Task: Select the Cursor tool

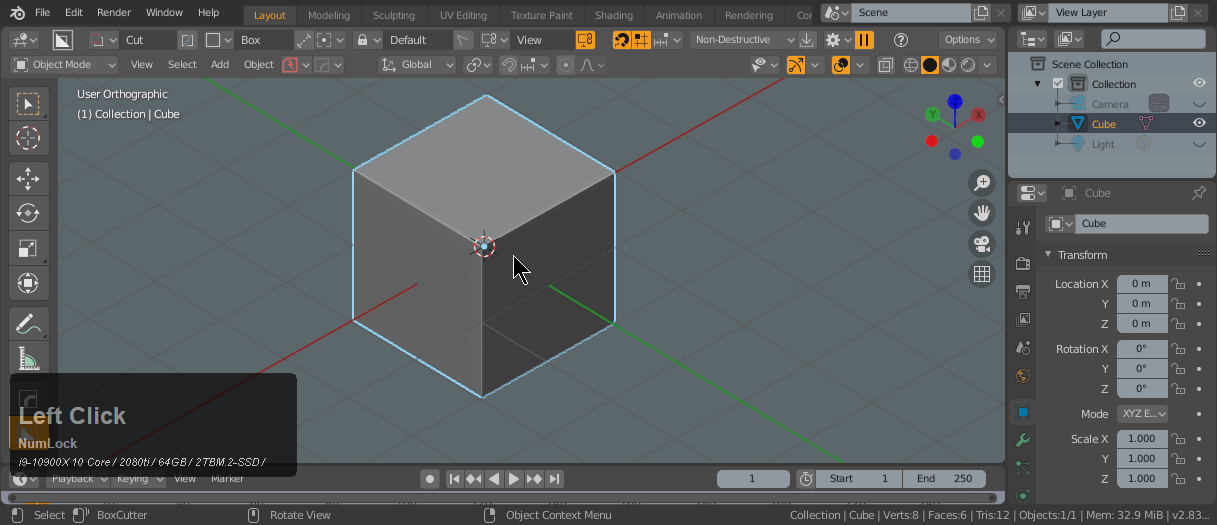Action: coord(28,138)
